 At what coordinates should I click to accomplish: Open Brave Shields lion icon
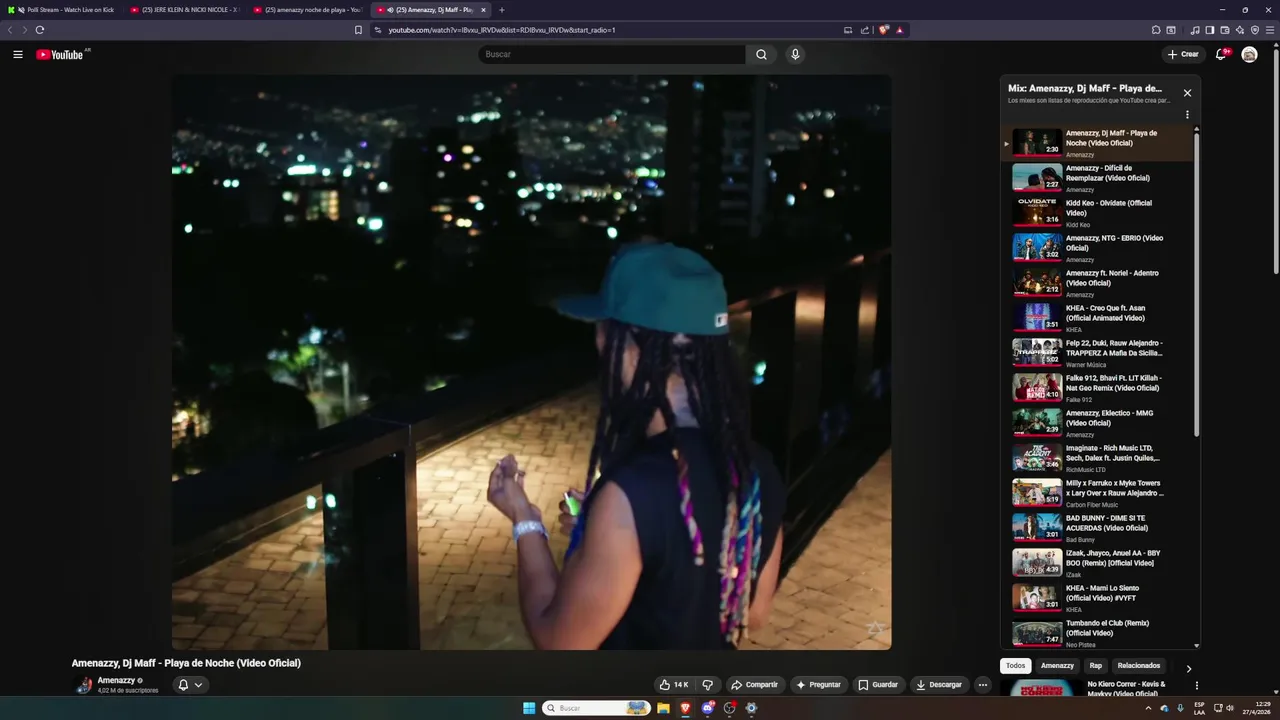pos(884,30)
